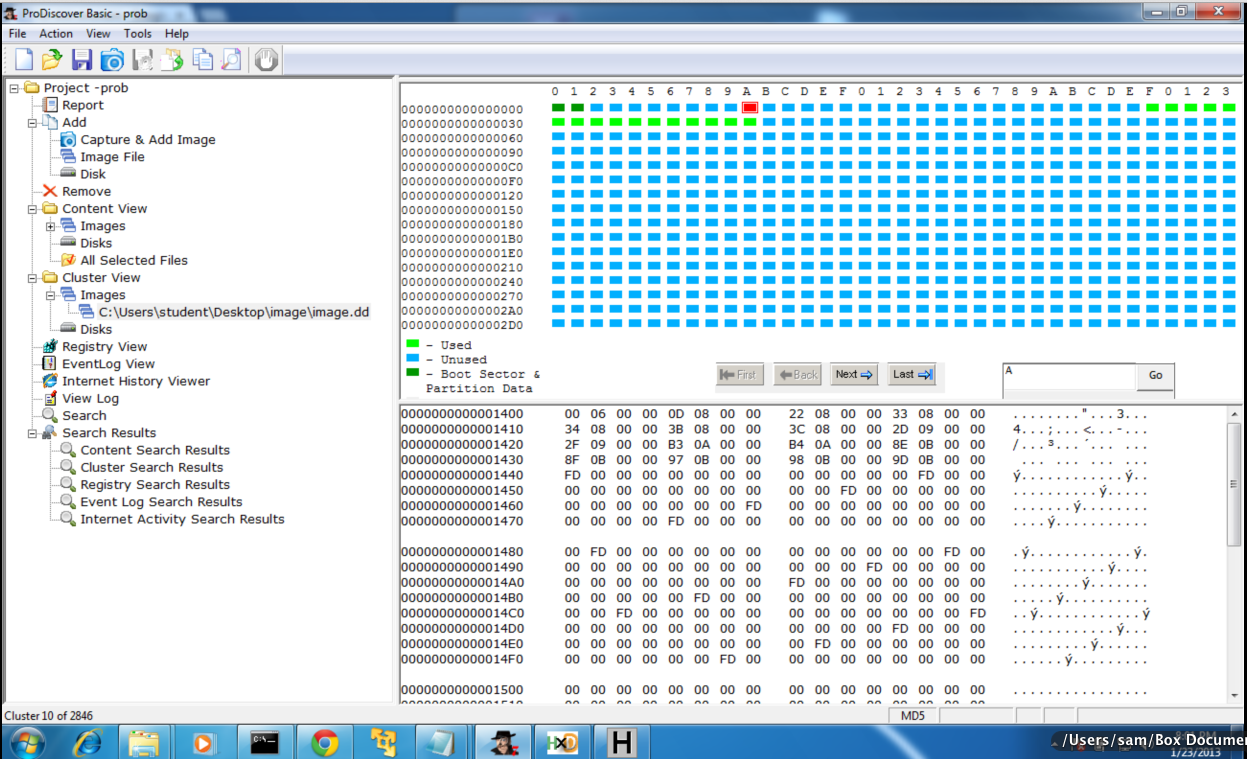The height and width of the screenshot is (759, 1247).
Task: Click the stop hand toolbar icon
Action: [265, 60]
